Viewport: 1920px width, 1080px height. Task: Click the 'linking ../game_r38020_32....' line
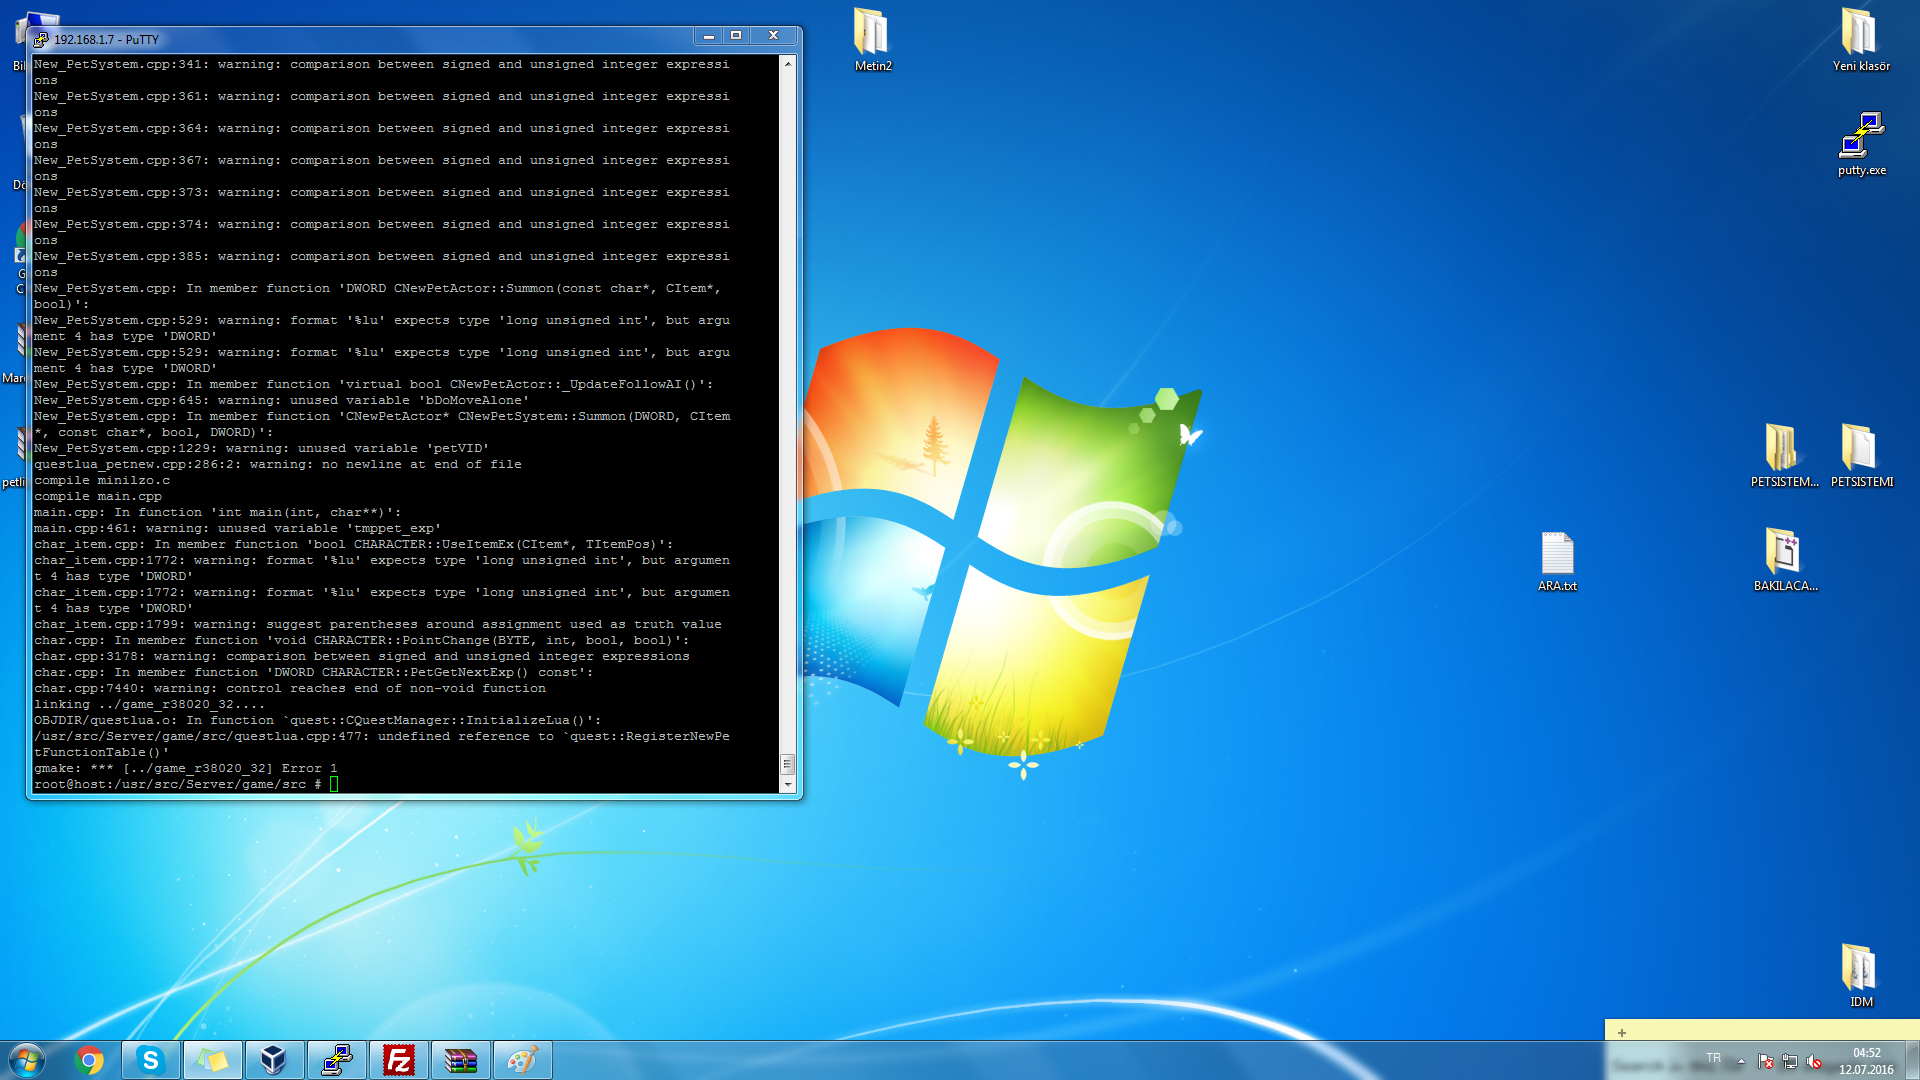[x=150, y=704]
